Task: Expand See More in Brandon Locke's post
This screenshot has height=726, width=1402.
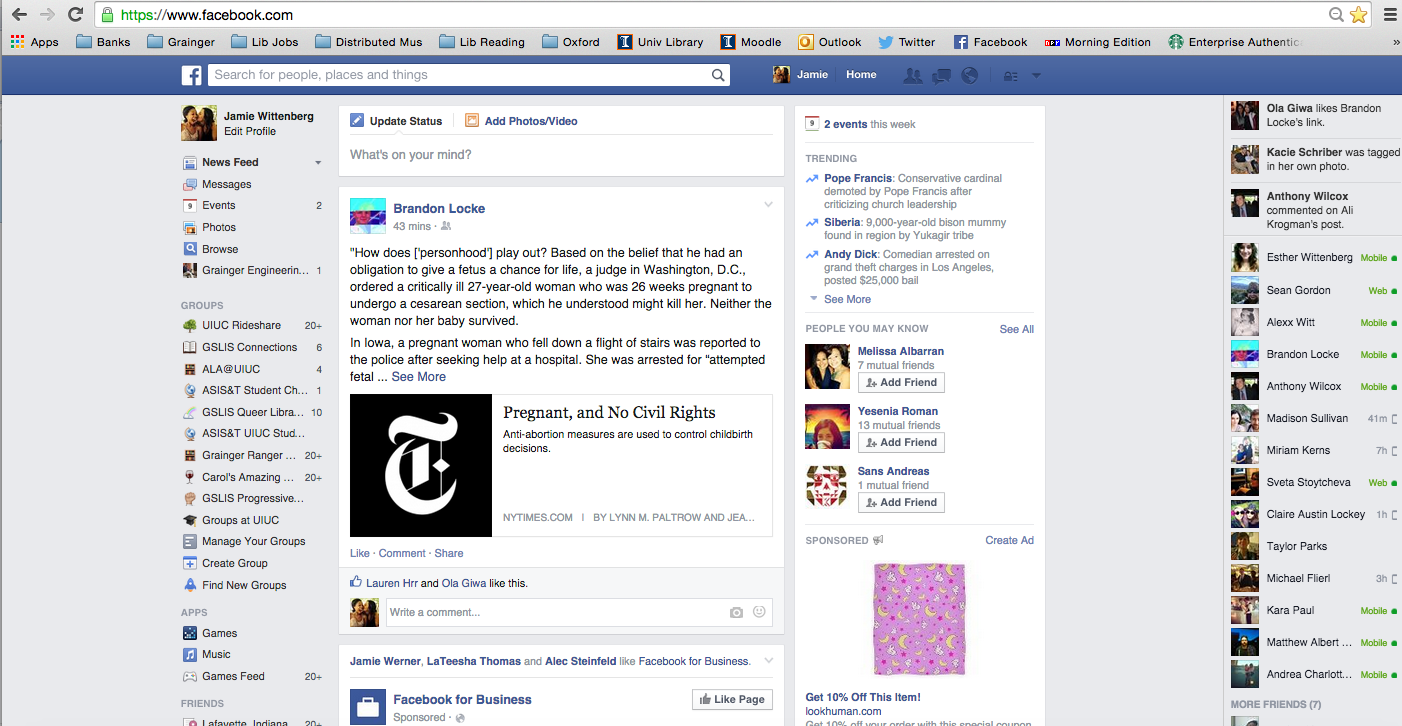Action: [x=418, y=377]
